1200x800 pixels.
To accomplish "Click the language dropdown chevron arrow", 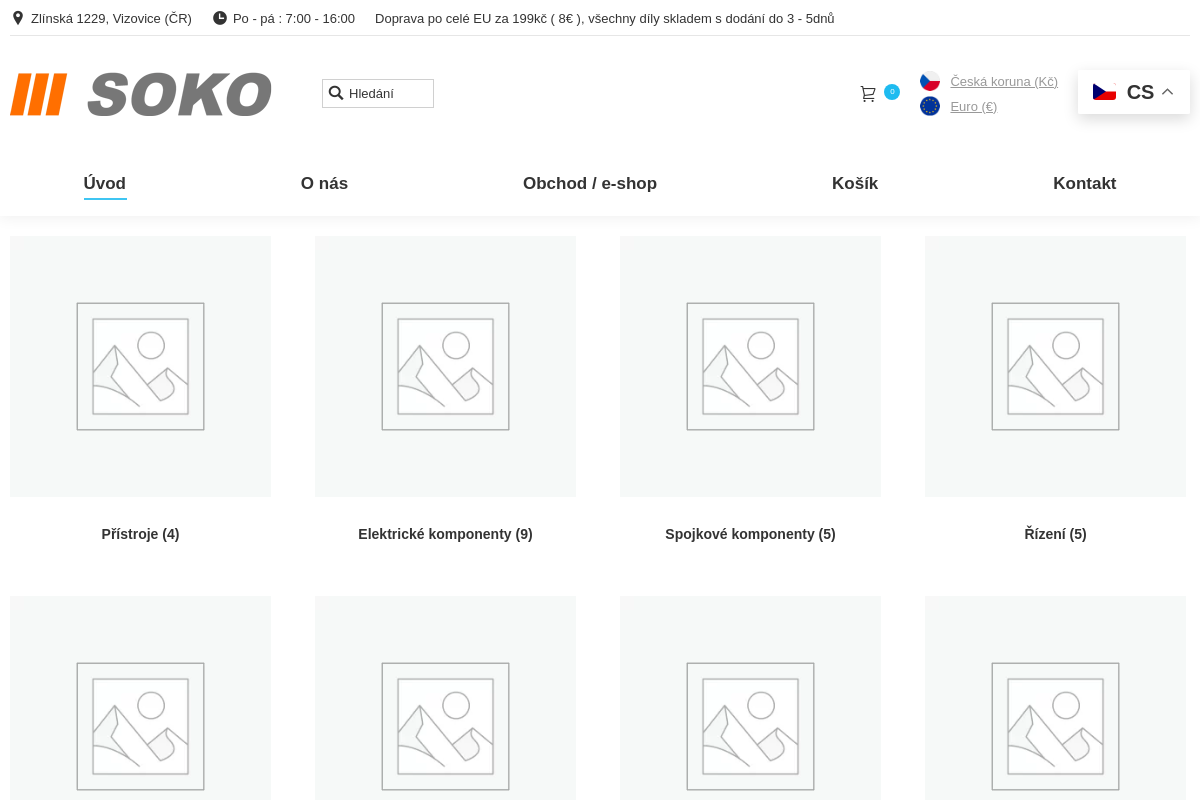I will point(1167,92).
